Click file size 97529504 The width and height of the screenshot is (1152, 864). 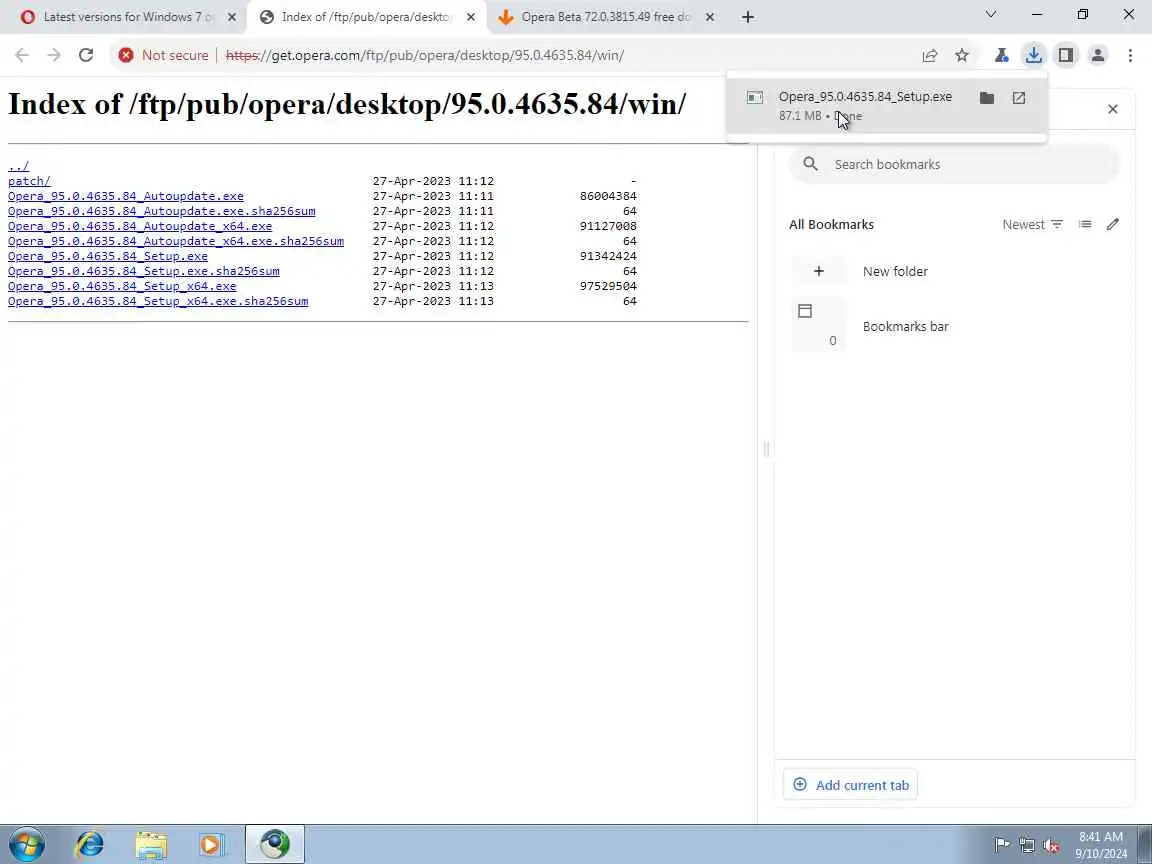click(608, 286)
